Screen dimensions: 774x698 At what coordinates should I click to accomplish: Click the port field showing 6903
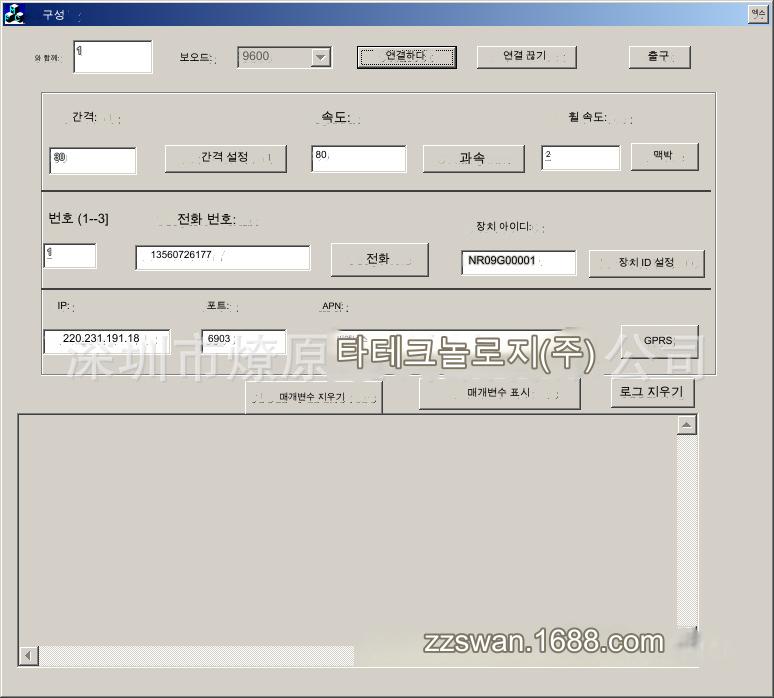coord(243,341)
